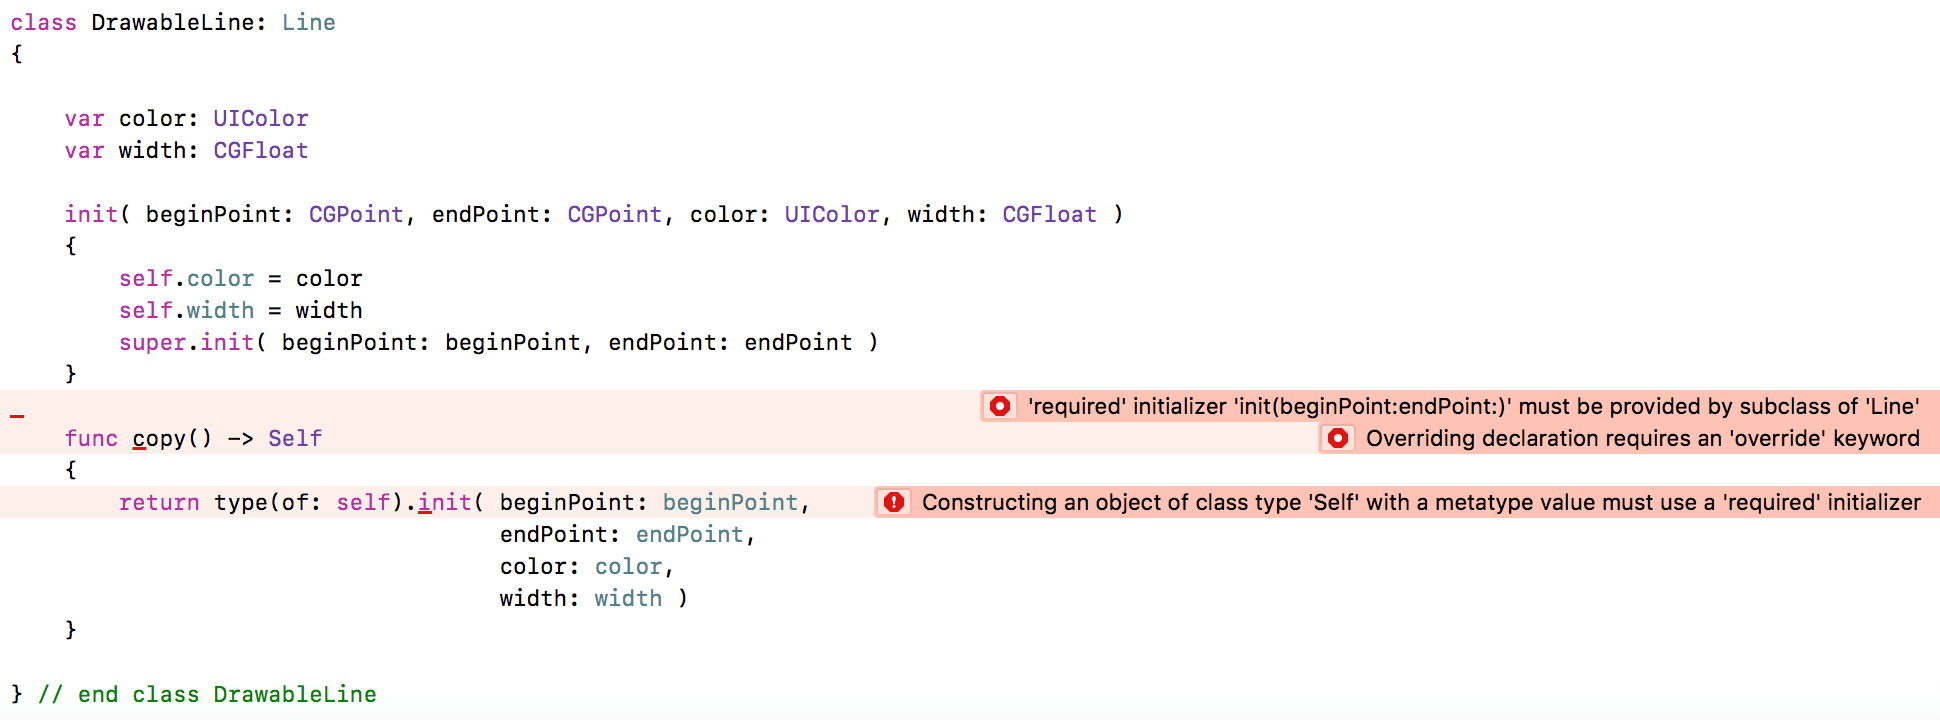Click the class keyword on the first line
Image resolution: width=1940 pixels, height=720 pixels.
[43, 22]
